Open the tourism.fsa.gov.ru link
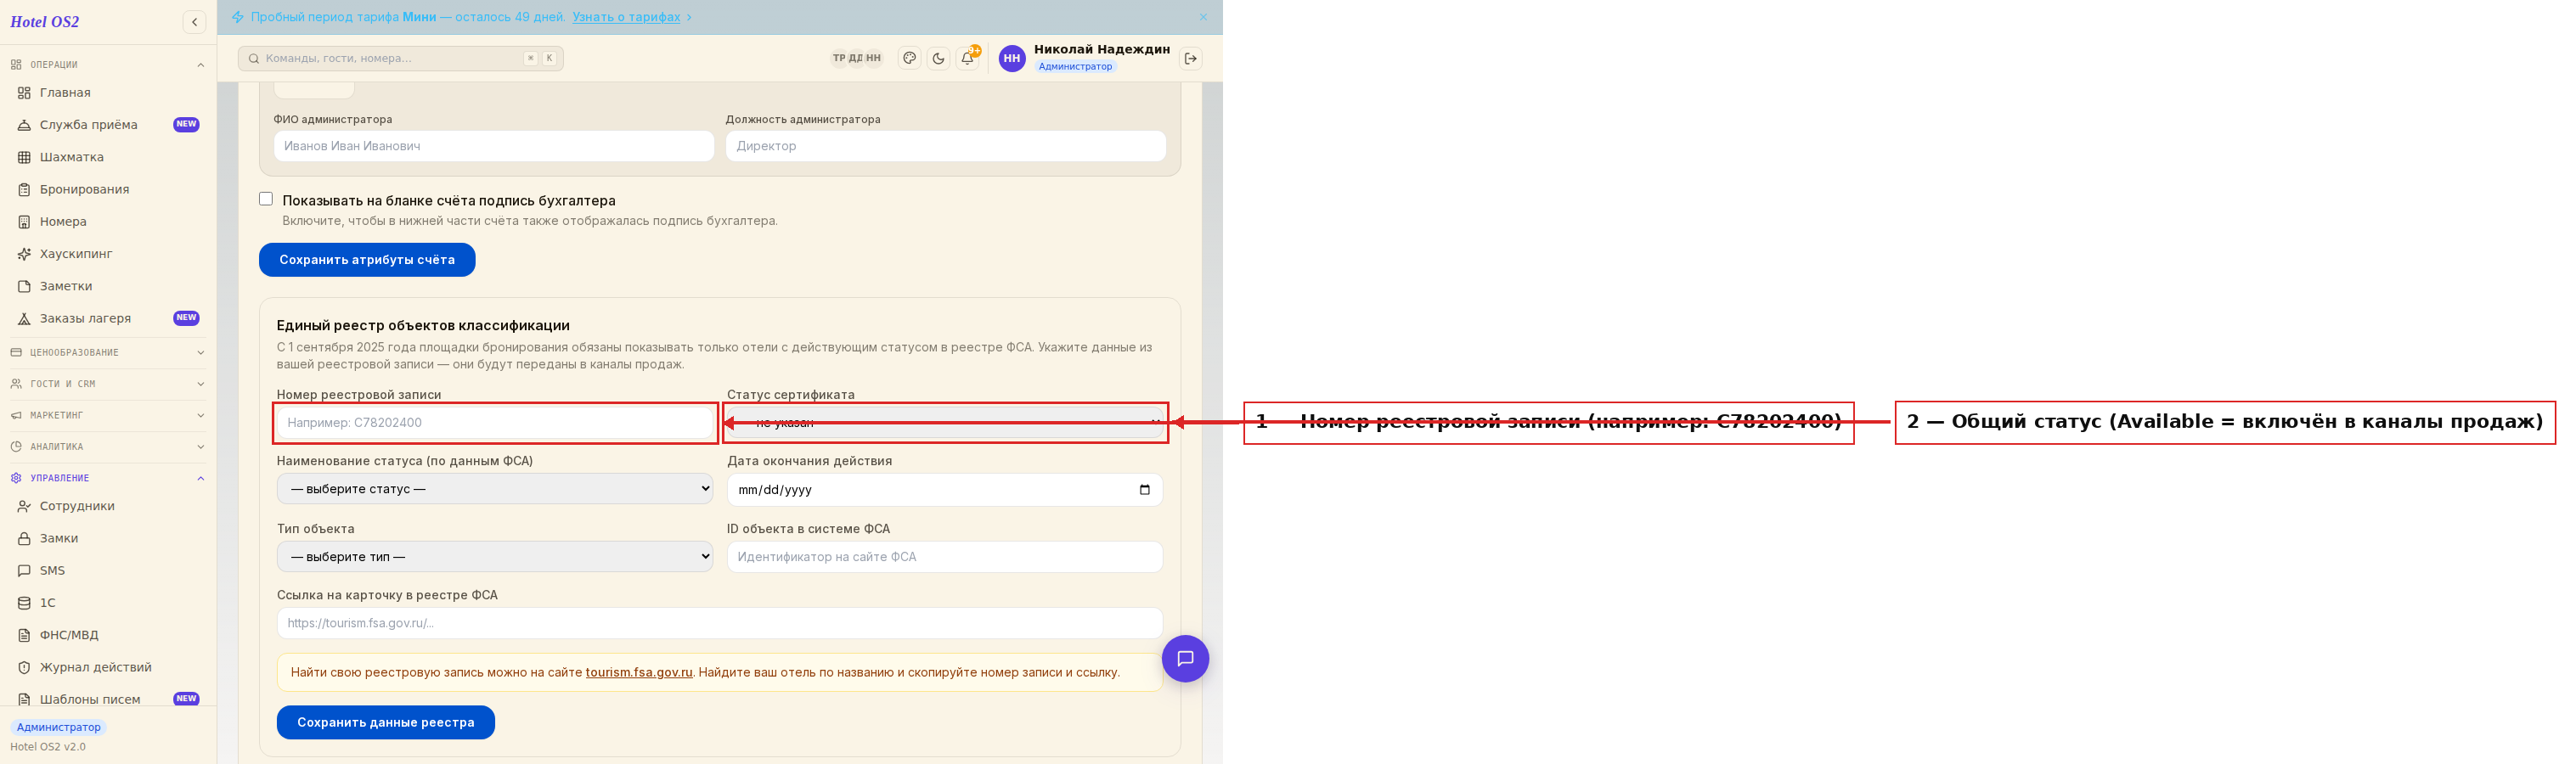Viewport: 2576px width, 764px height. (639, 672)
